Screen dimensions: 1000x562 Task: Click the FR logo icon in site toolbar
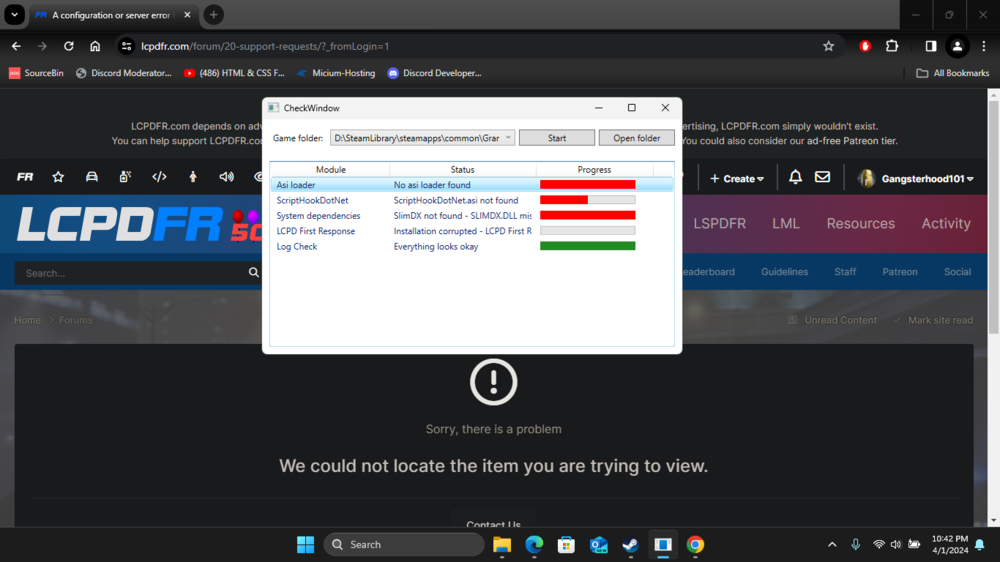coord(25,177)
